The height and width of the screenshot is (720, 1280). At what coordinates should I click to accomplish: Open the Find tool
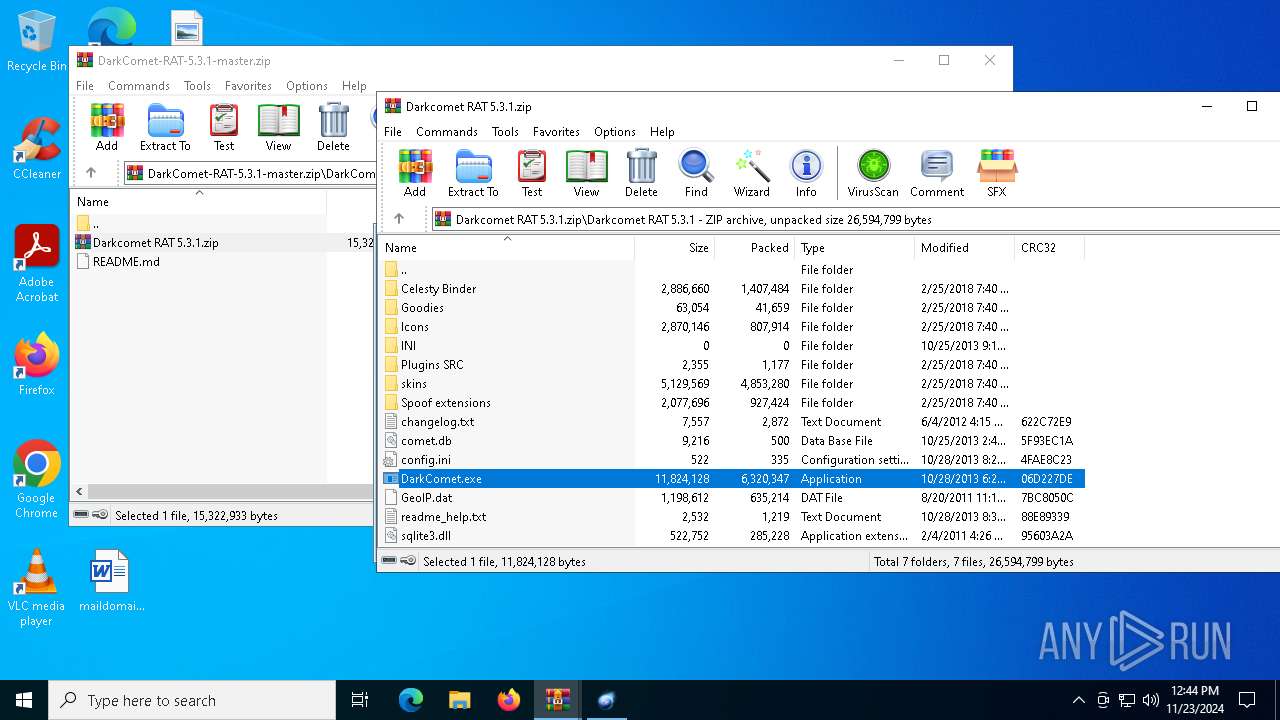(696, 173)
